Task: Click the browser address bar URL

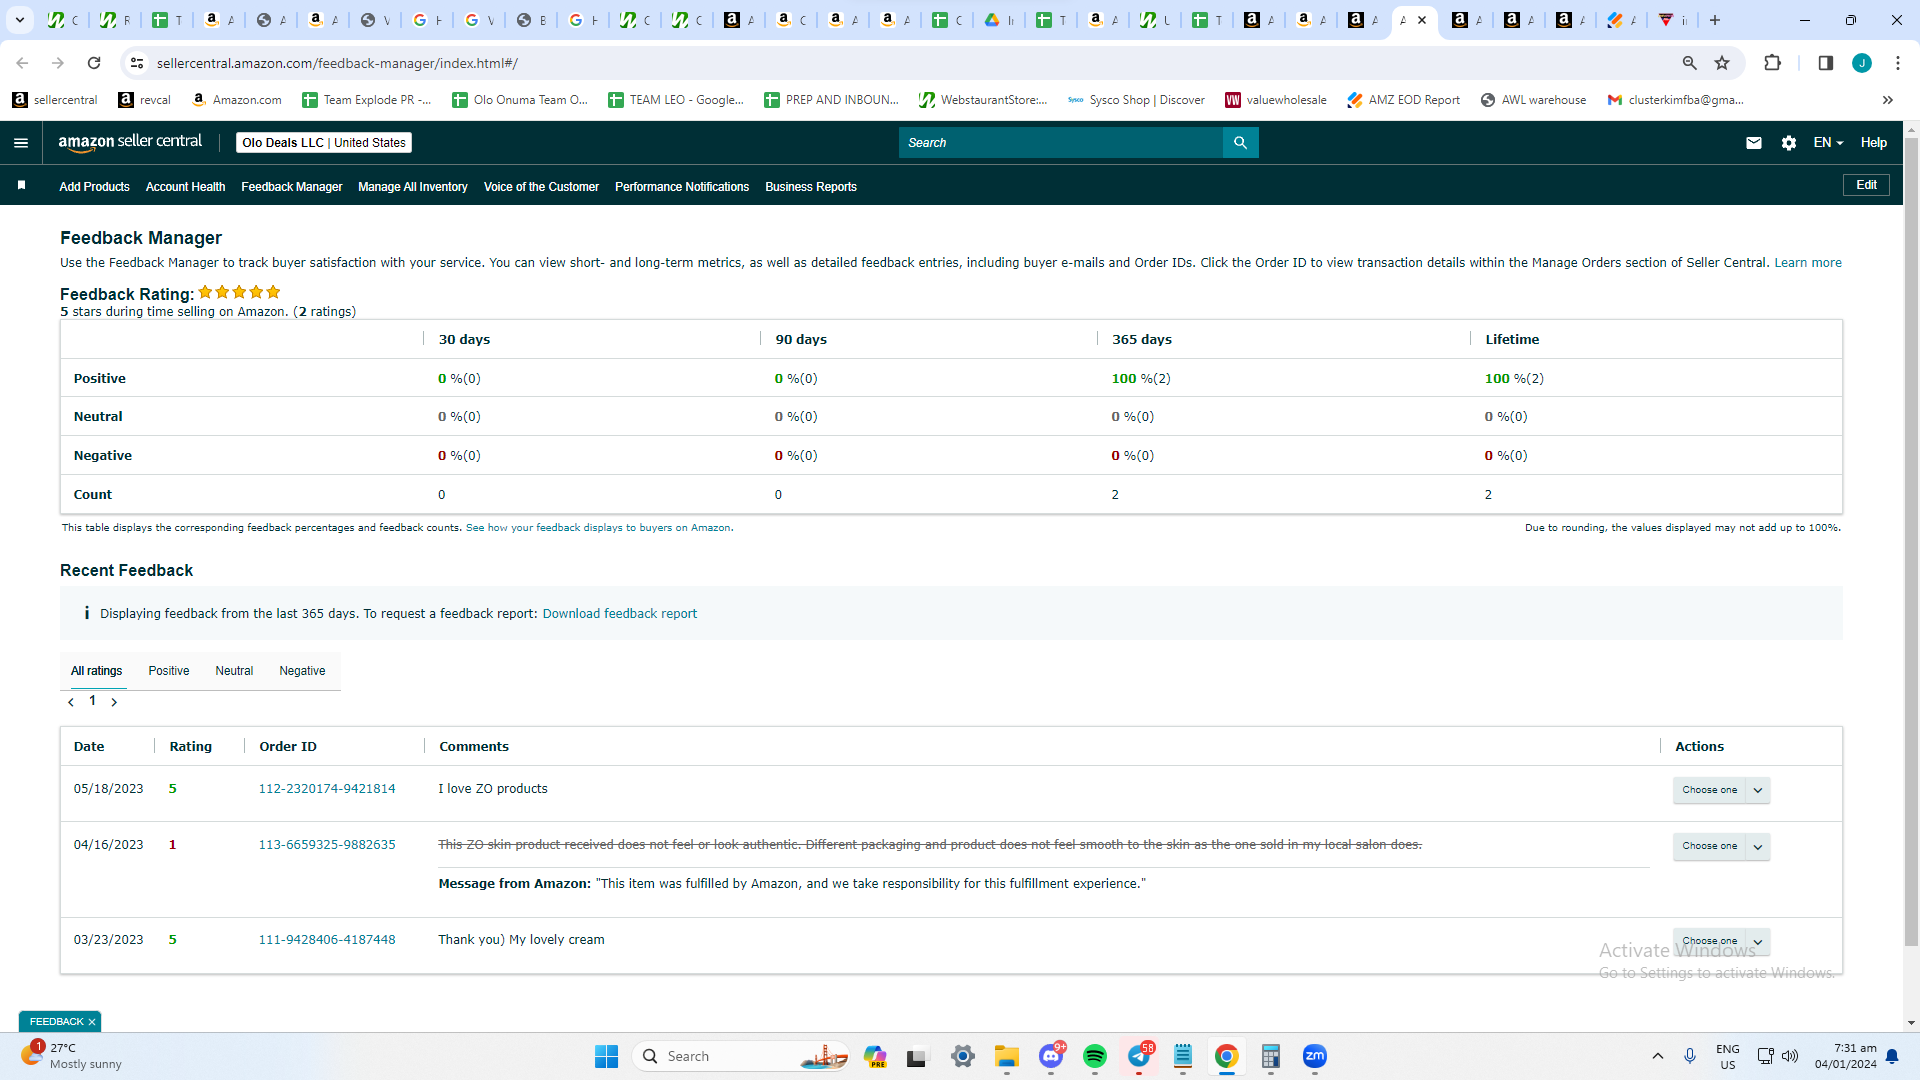Action: pyautogui.click(x=337, y=63)
